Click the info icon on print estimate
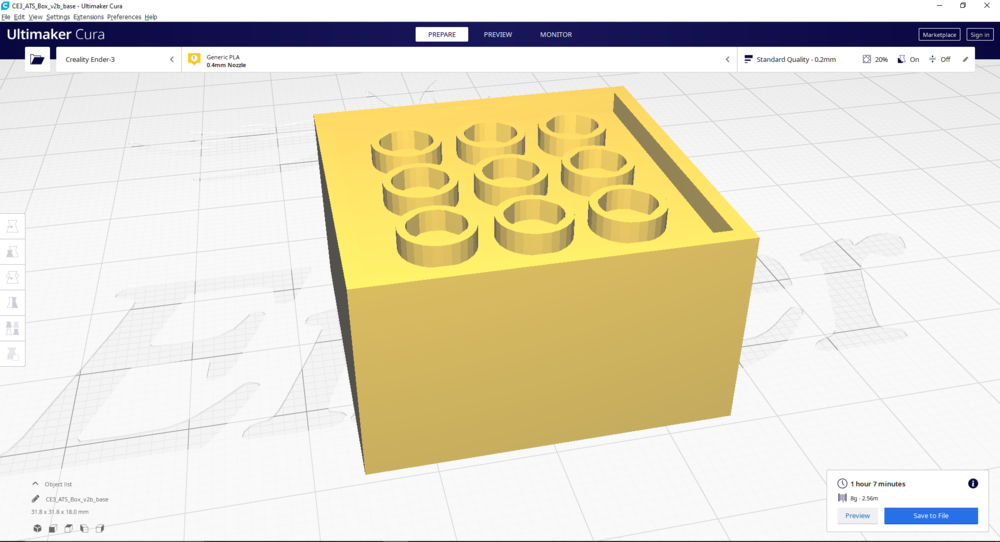Viewport: 1000px width, 542px height. coord(973,483)
